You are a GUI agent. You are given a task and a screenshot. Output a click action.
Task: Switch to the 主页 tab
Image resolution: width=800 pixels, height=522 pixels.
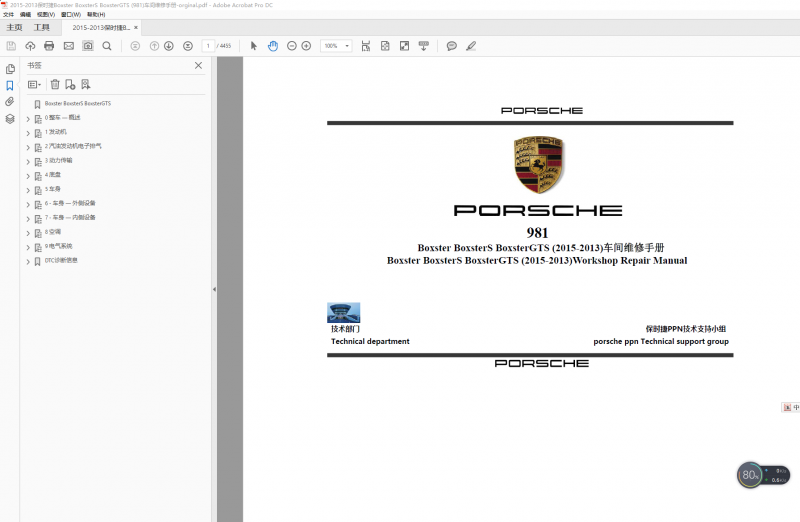click(x=14, y=27)
